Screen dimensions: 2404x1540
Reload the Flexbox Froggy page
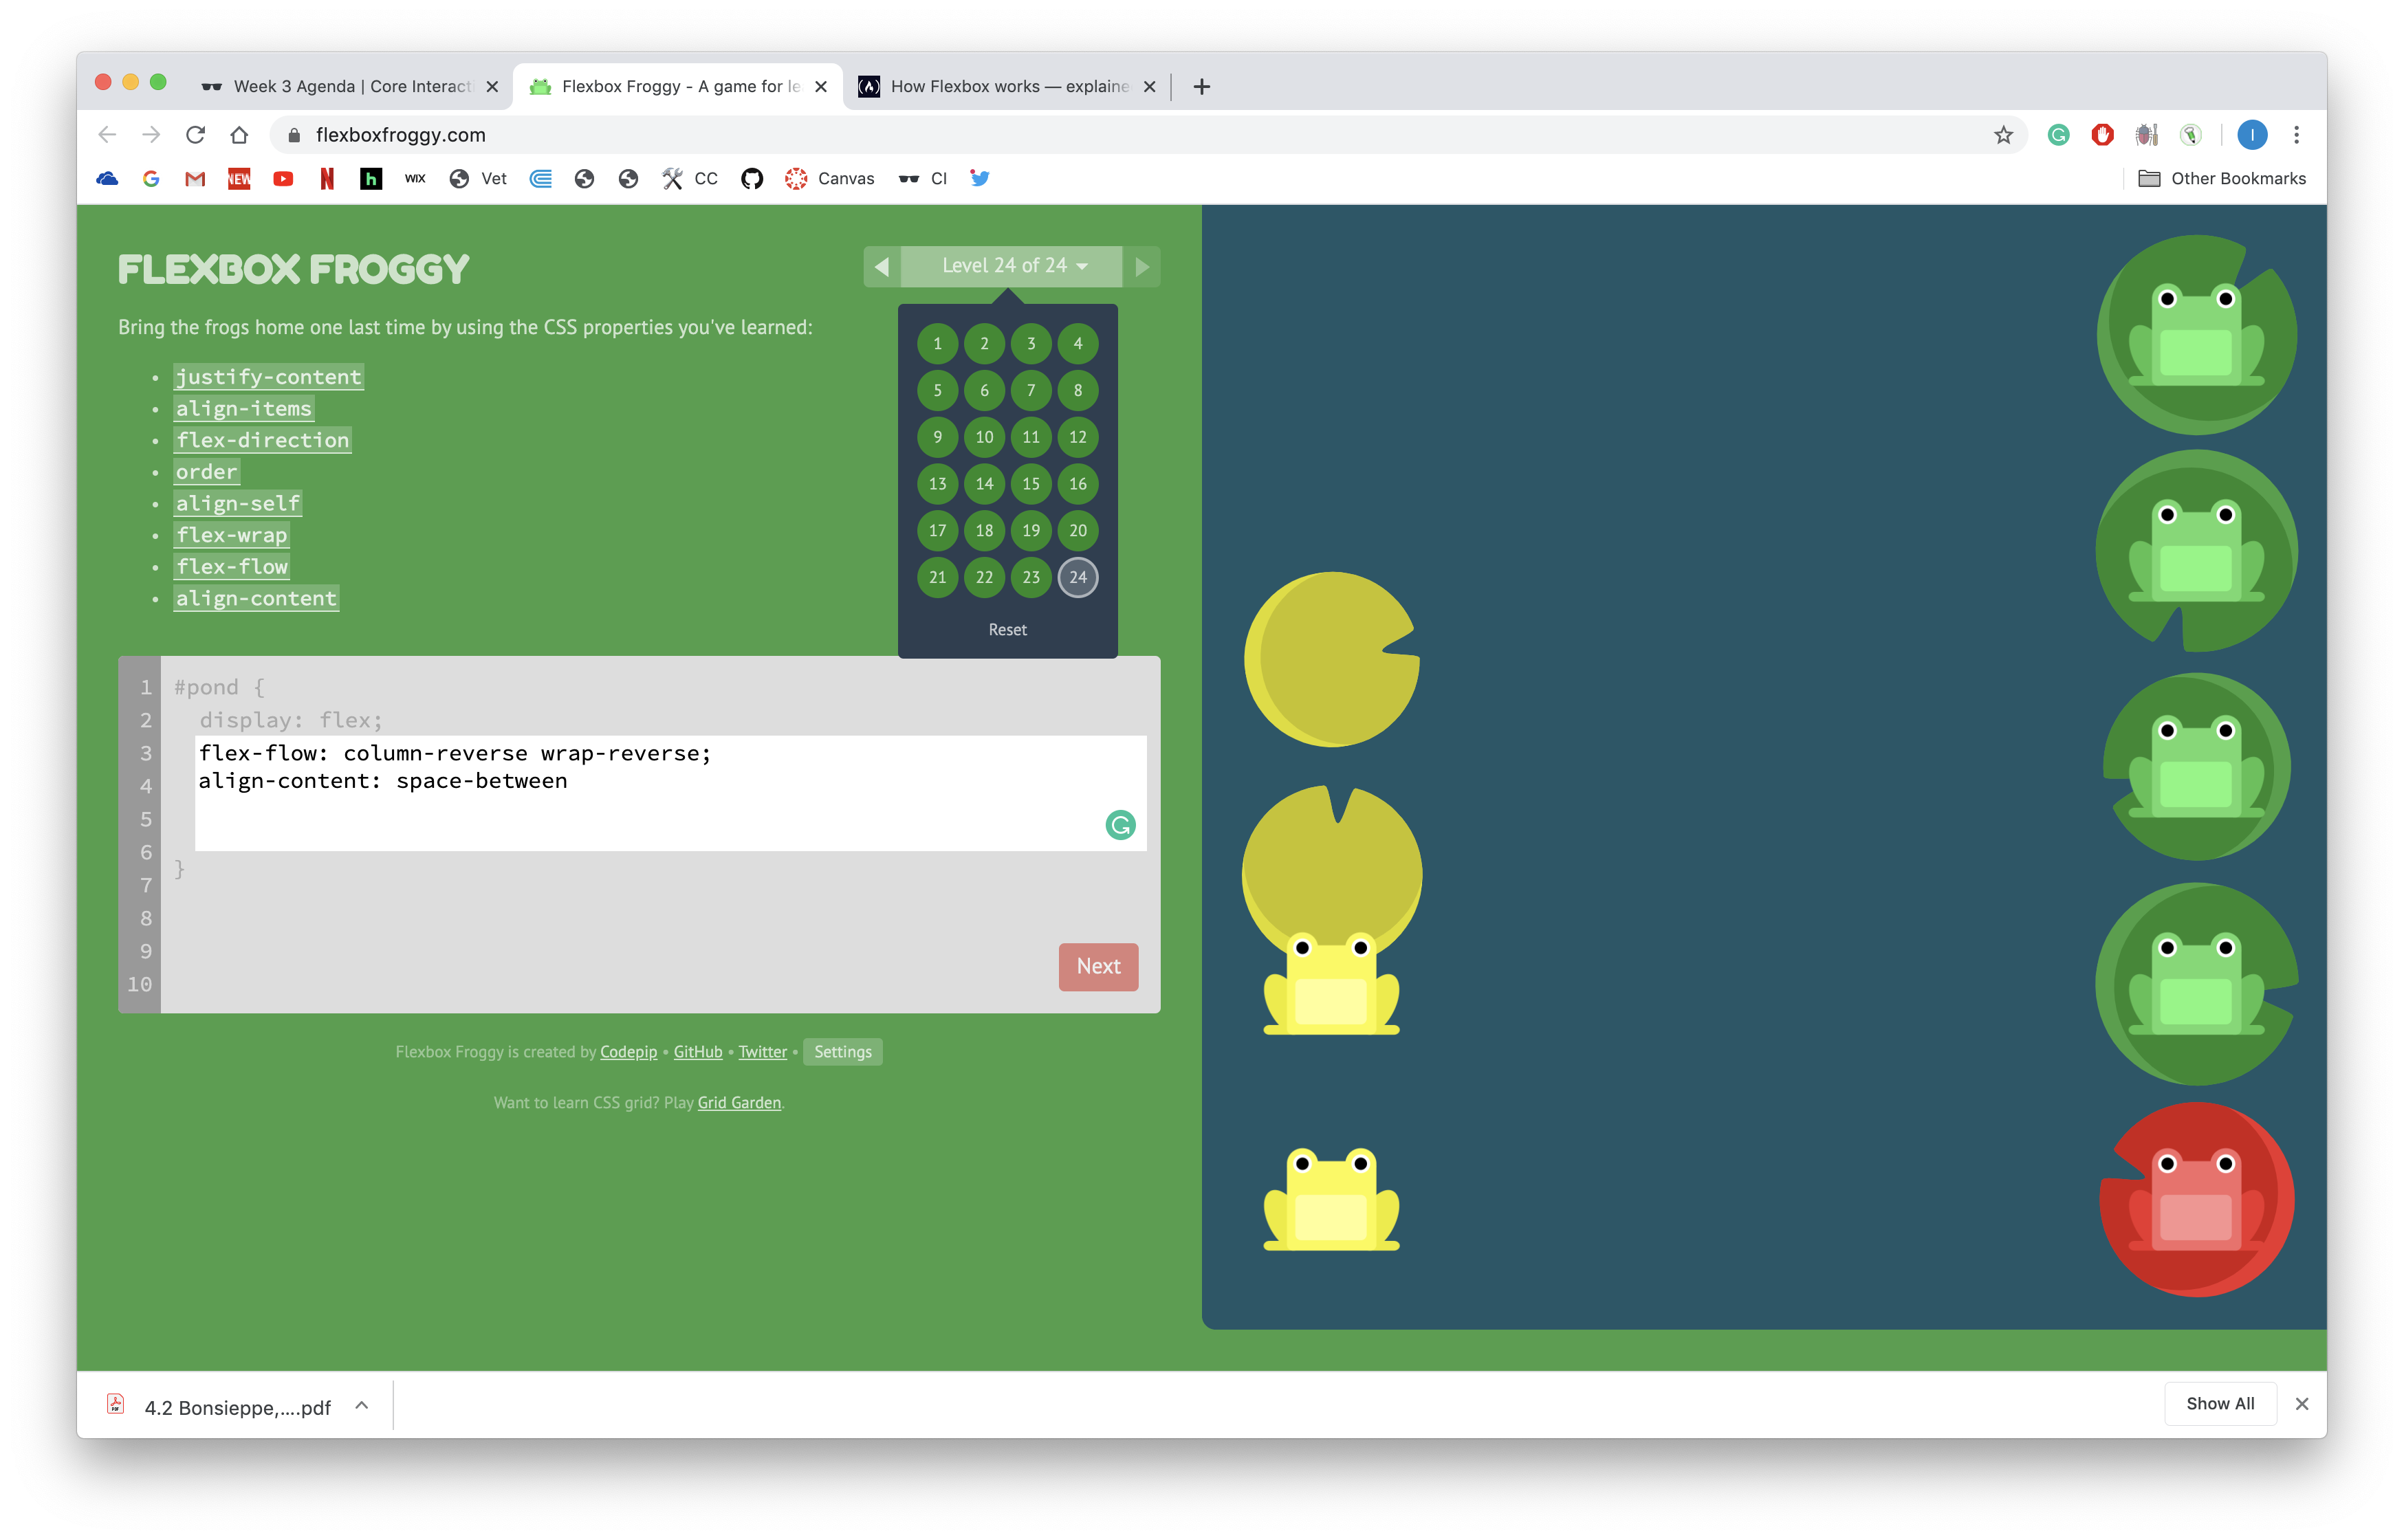click(x=195, y=134)
